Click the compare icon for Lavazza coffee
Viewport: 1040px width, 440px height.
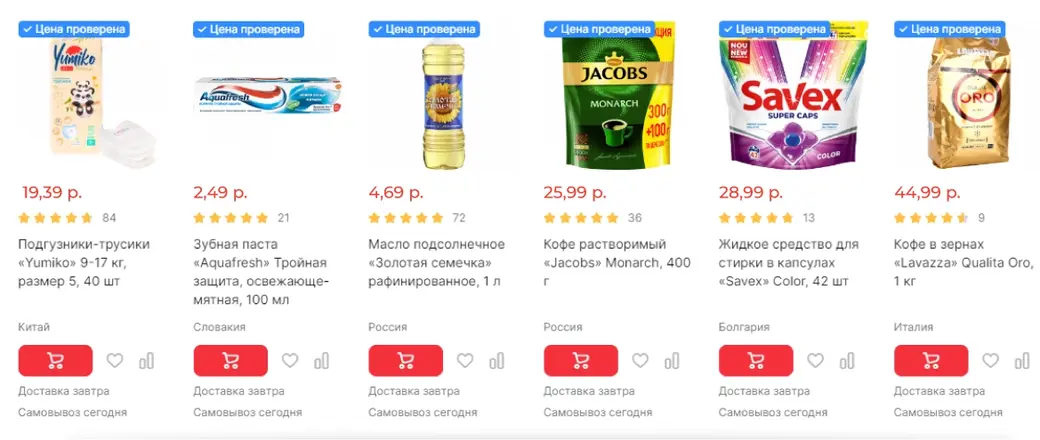(1022, 360)
